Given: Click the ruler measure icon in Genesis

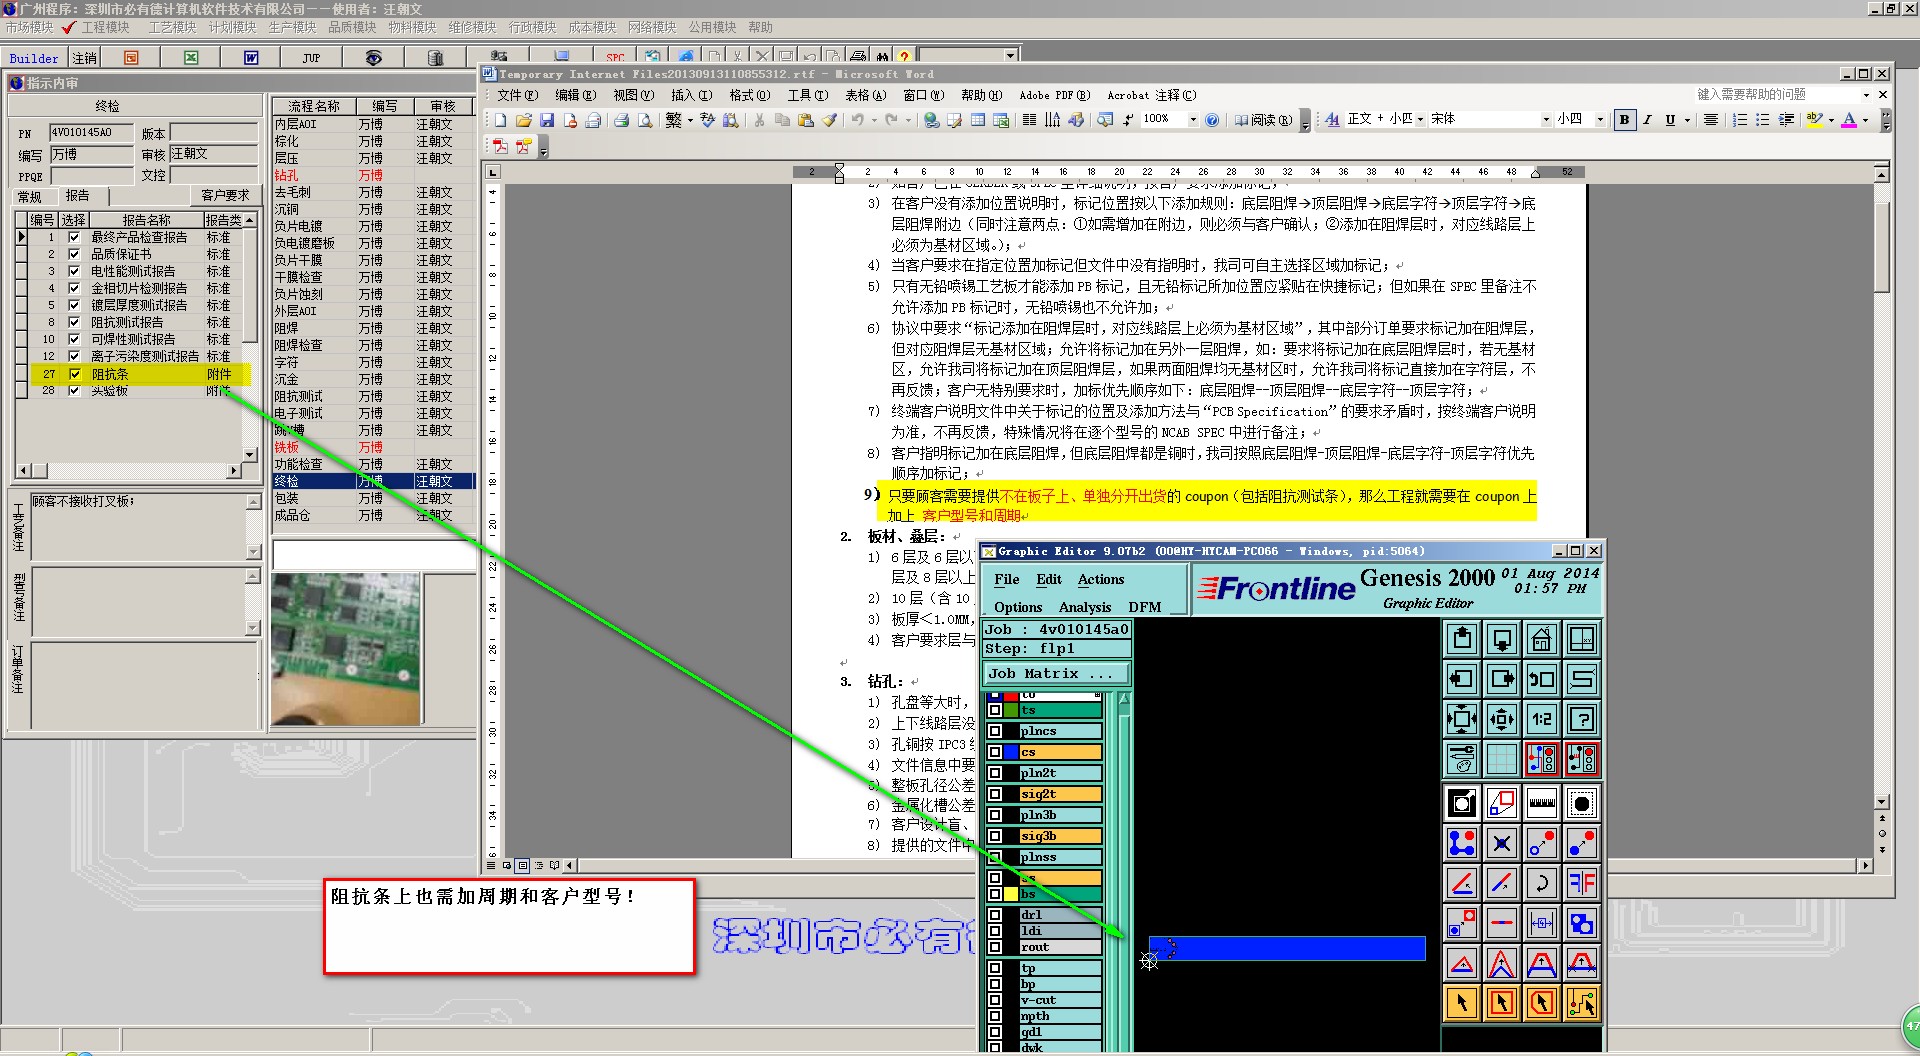Looking at the screenshot, I should click(1542, 803).
